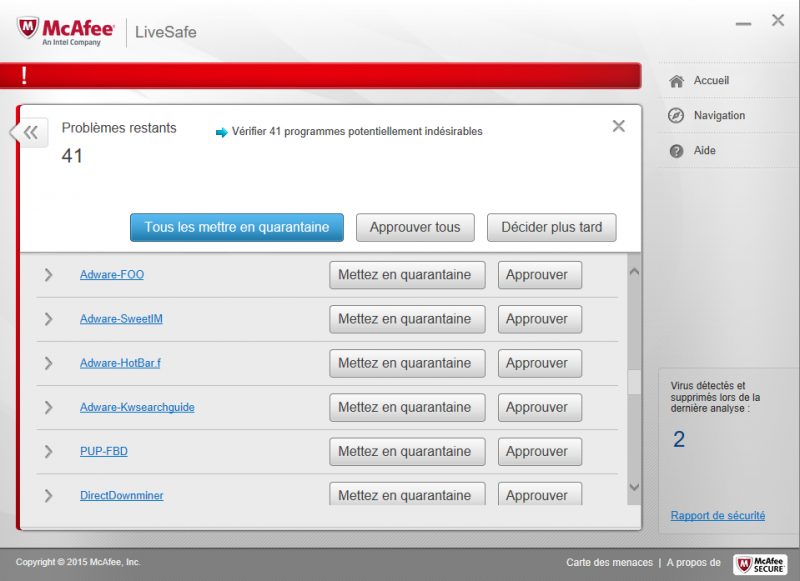Click Approuver tous button
The height and width of the screenshot is (581, 800).
(x=415, y=228)
